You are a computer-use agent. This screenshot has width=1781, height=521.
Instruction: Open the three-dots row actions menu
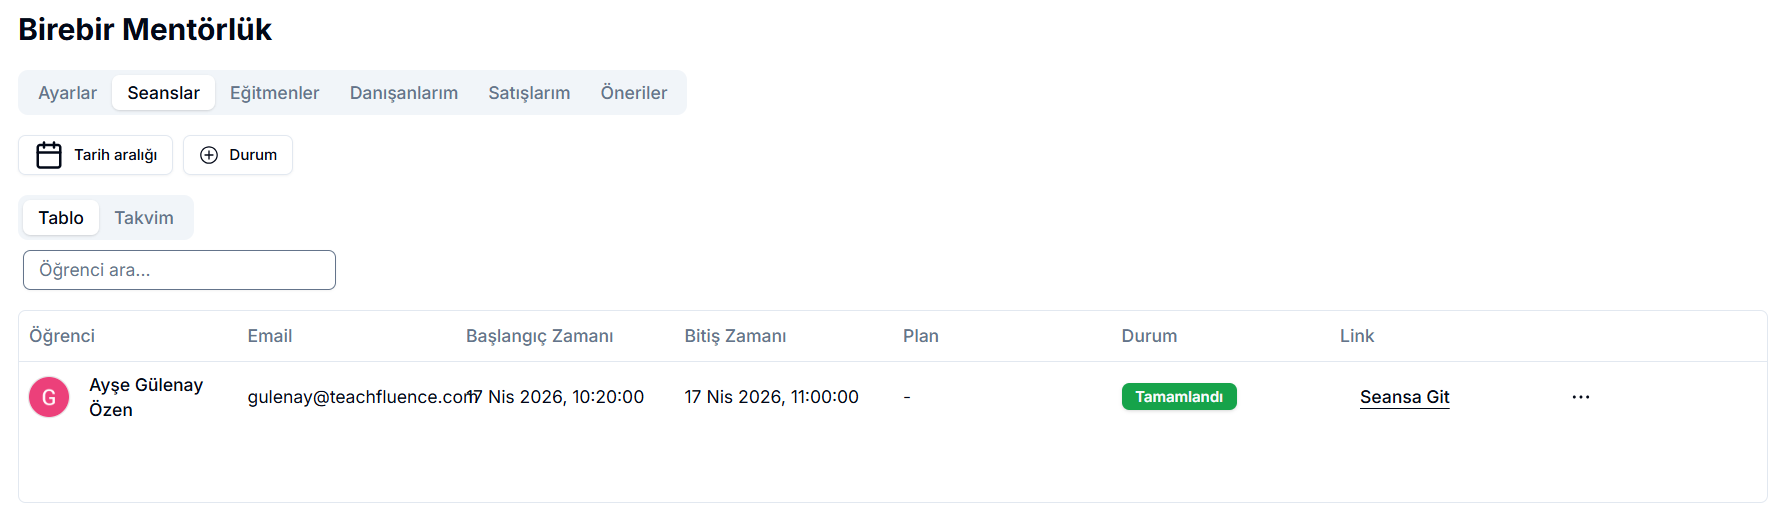(x=1580, y=397)
